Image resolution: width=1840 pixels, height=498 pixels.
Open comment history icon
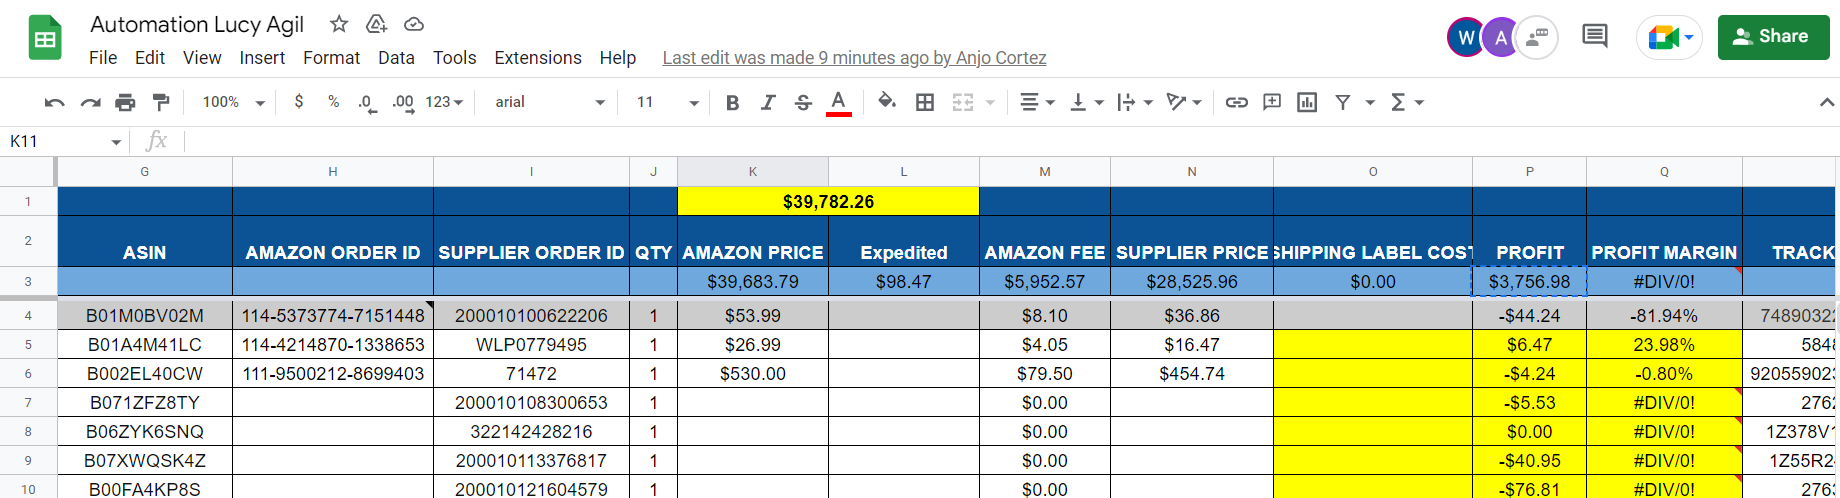[x=1595, y=37]
